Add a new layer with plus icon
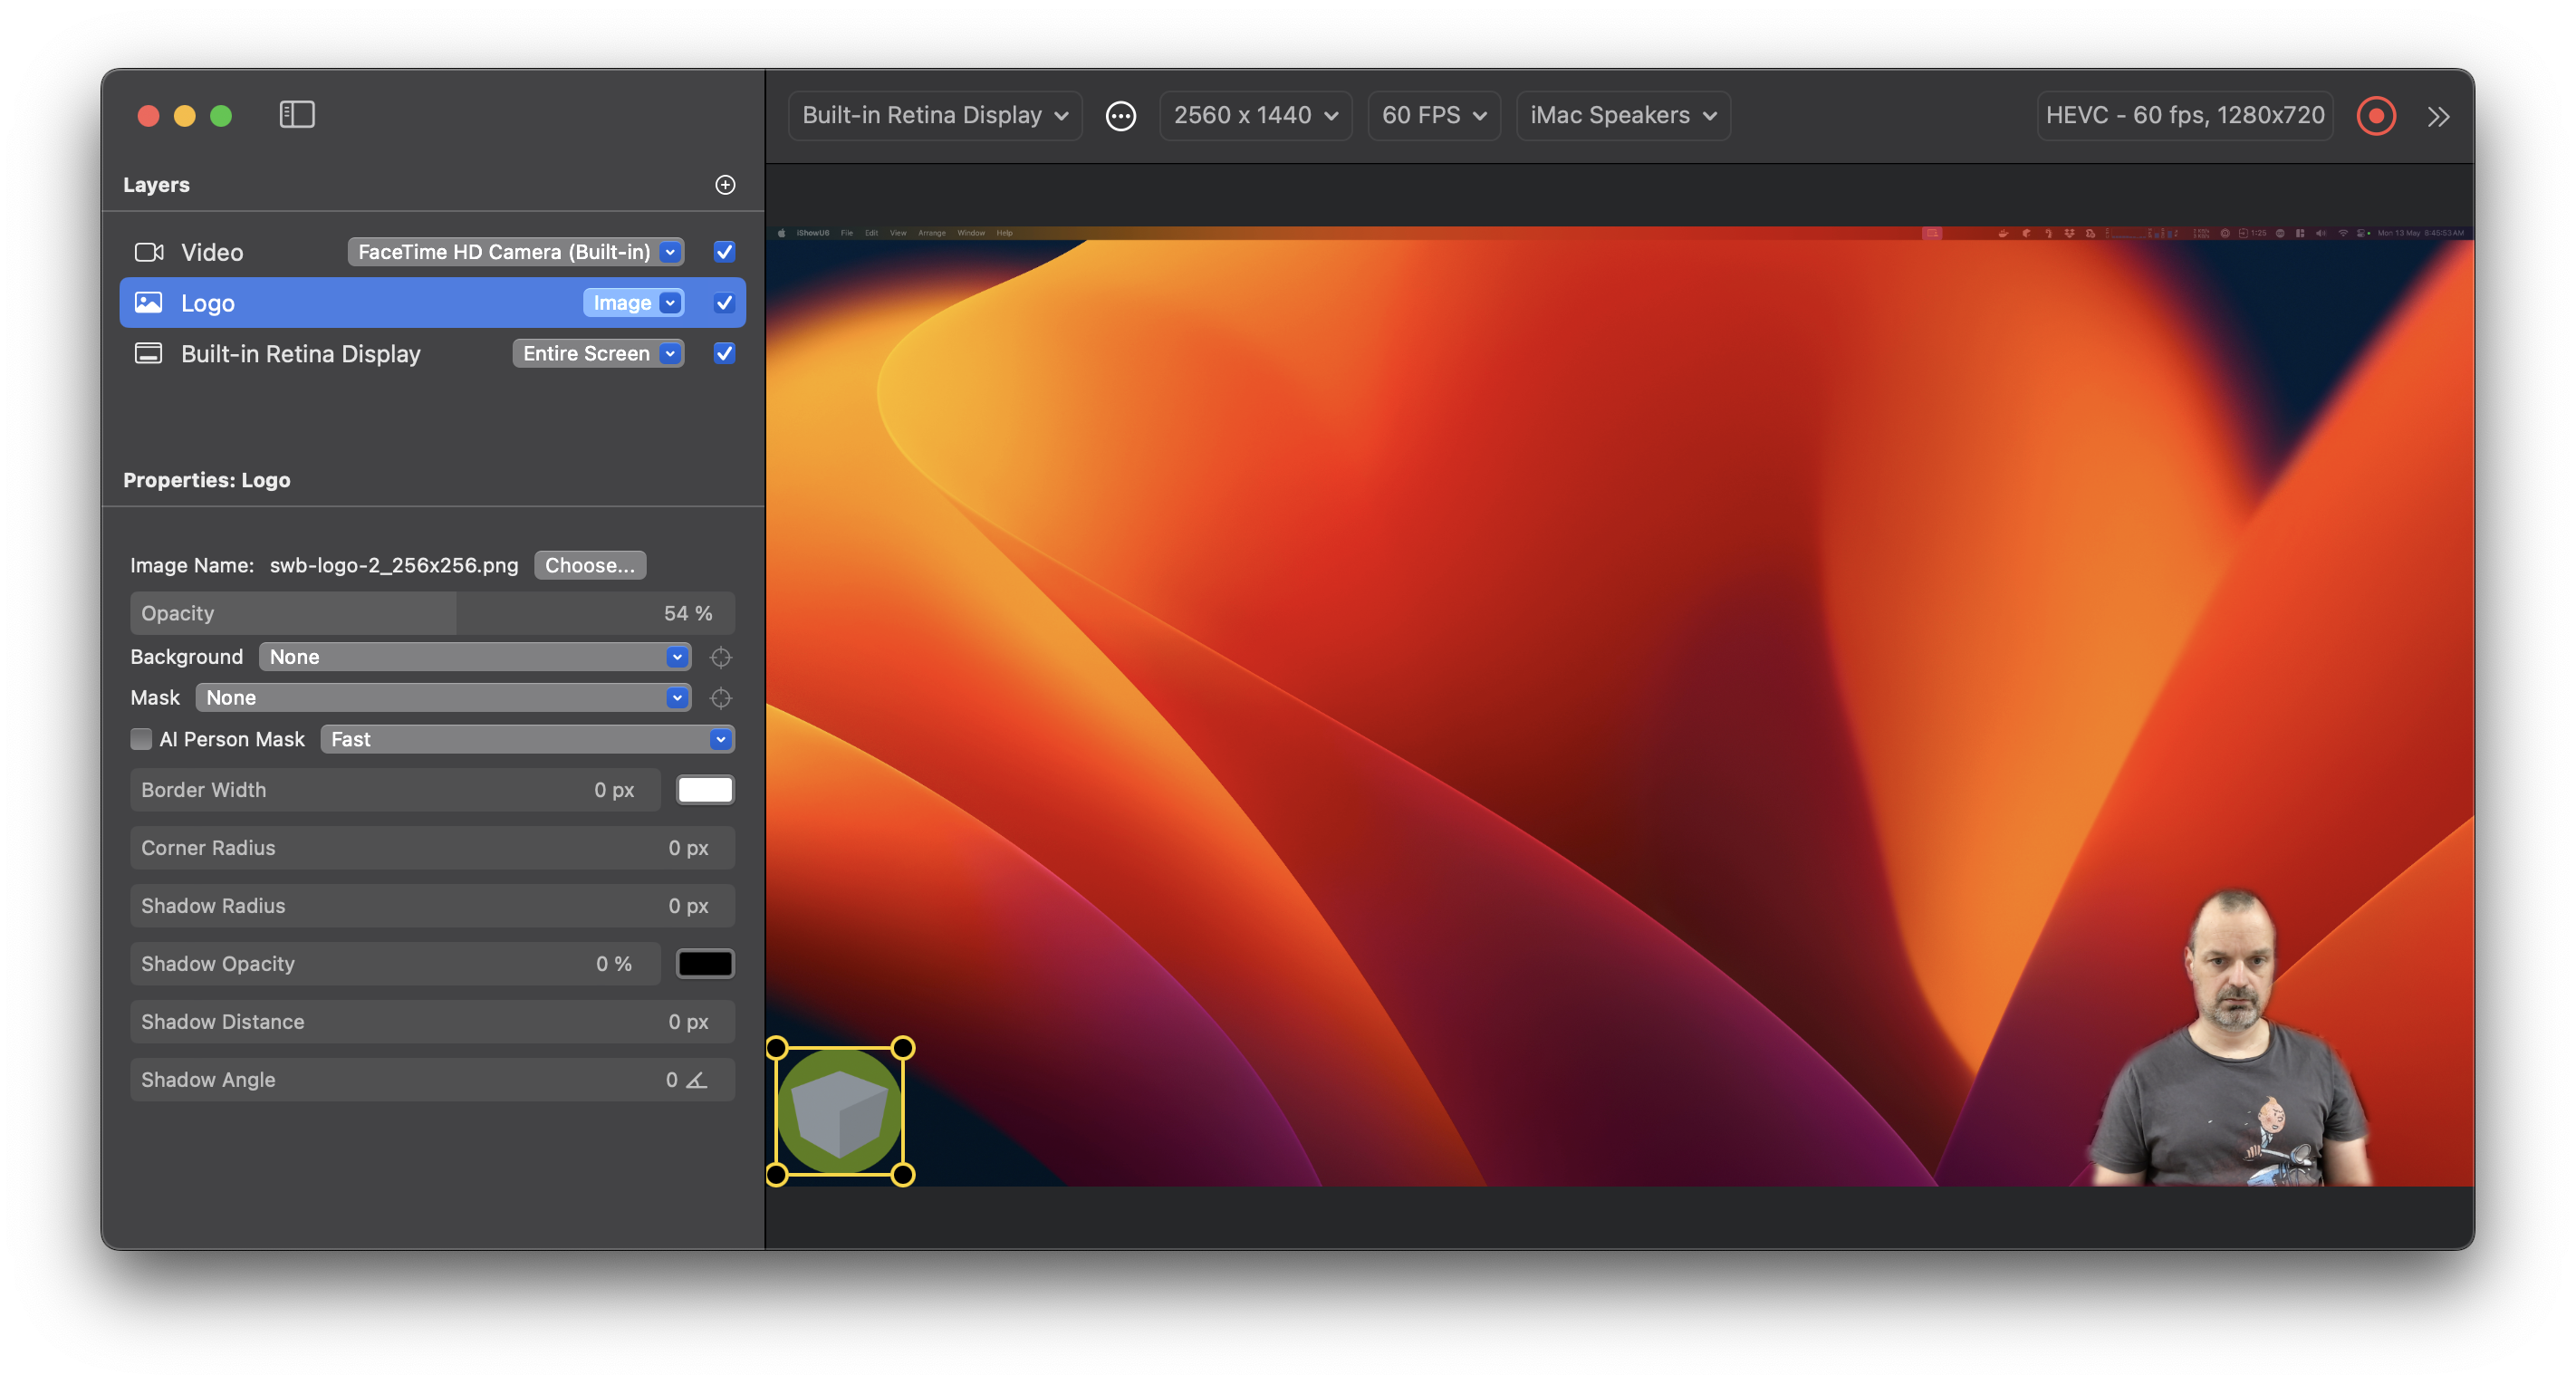Image resolution: width=2576 pixels, height=1384 pixels. pyautogui.click(x=725, y=185)
